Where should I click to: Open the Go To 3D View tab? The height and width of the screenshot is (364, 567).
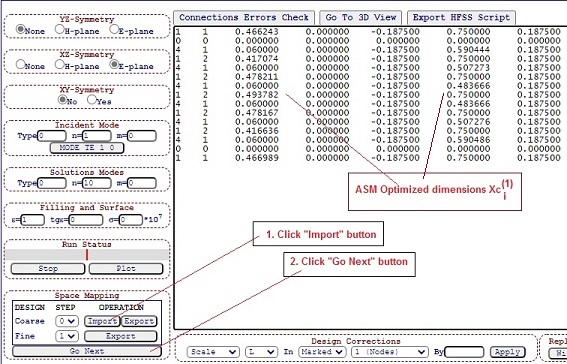click(x=361, y=18)
